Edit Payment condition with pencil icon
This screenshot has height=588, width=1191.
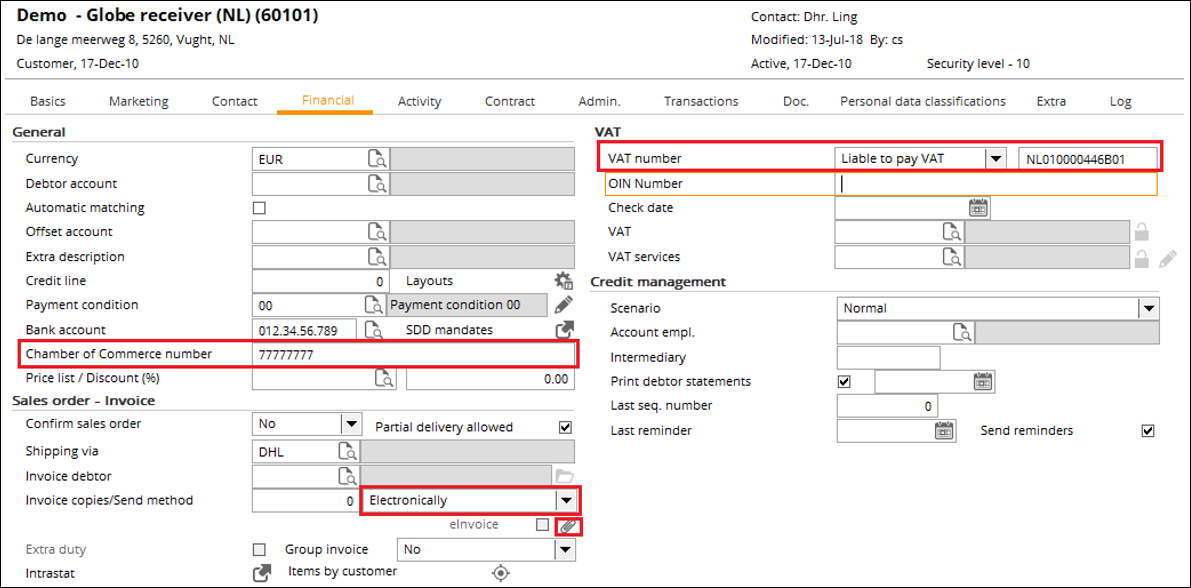[564, 305]
